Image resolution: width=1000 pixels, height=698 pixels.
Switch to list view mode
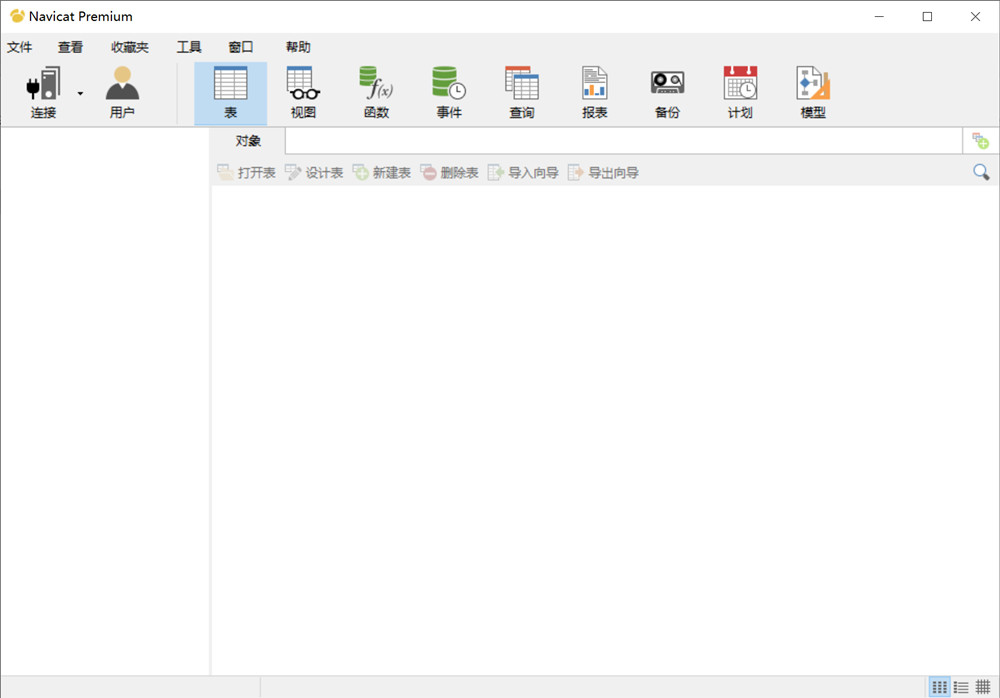(961, 687)
